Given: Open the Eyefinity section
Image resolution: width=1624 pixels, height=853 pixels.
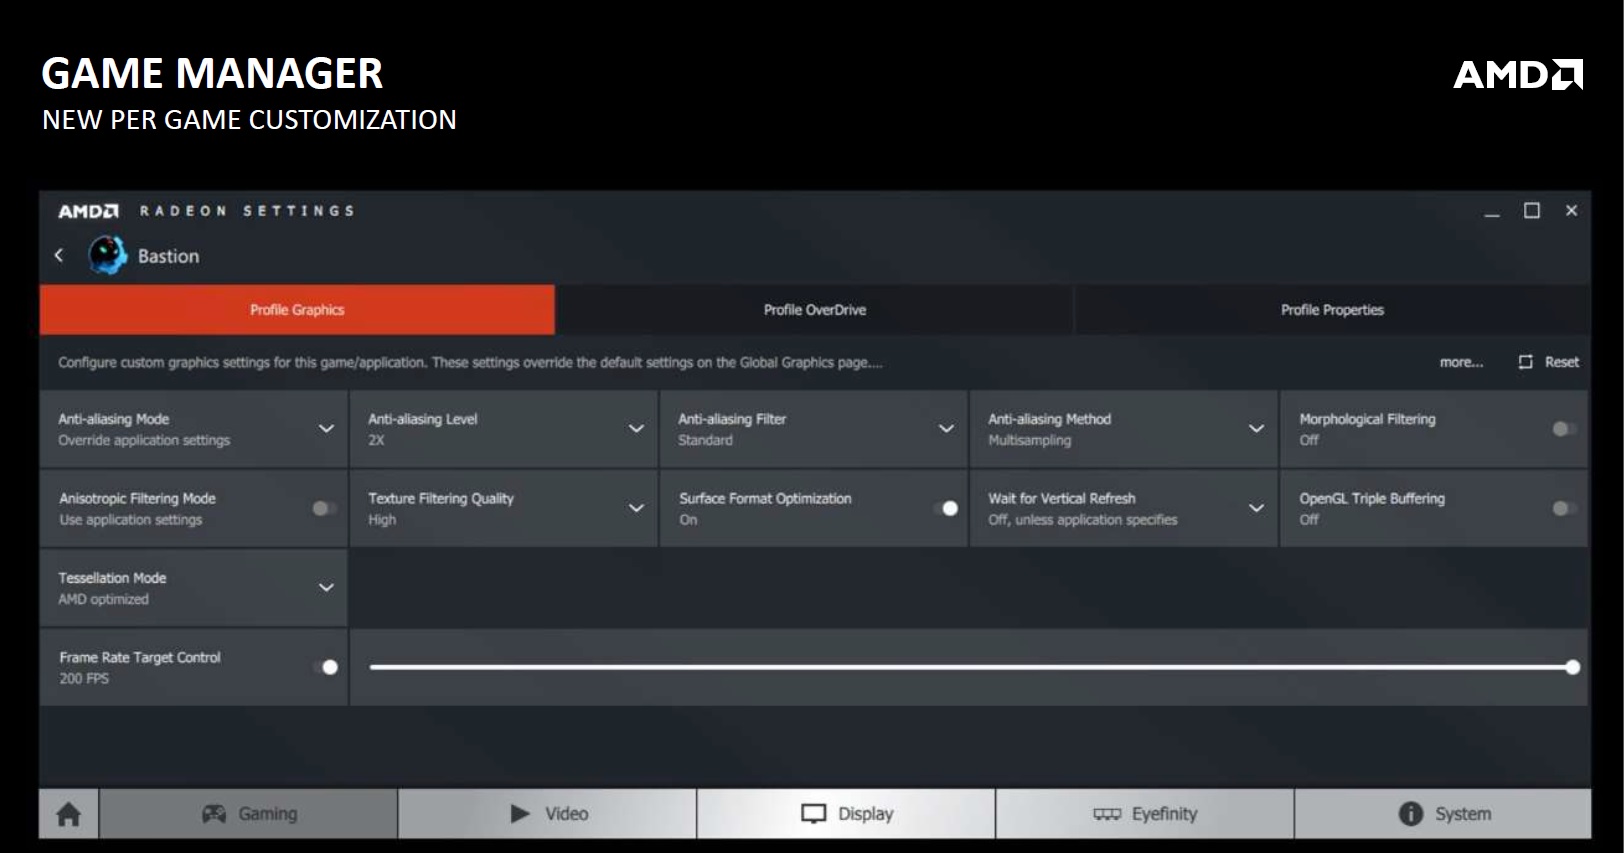Looking at the screenshot, I should (1145, 814).
